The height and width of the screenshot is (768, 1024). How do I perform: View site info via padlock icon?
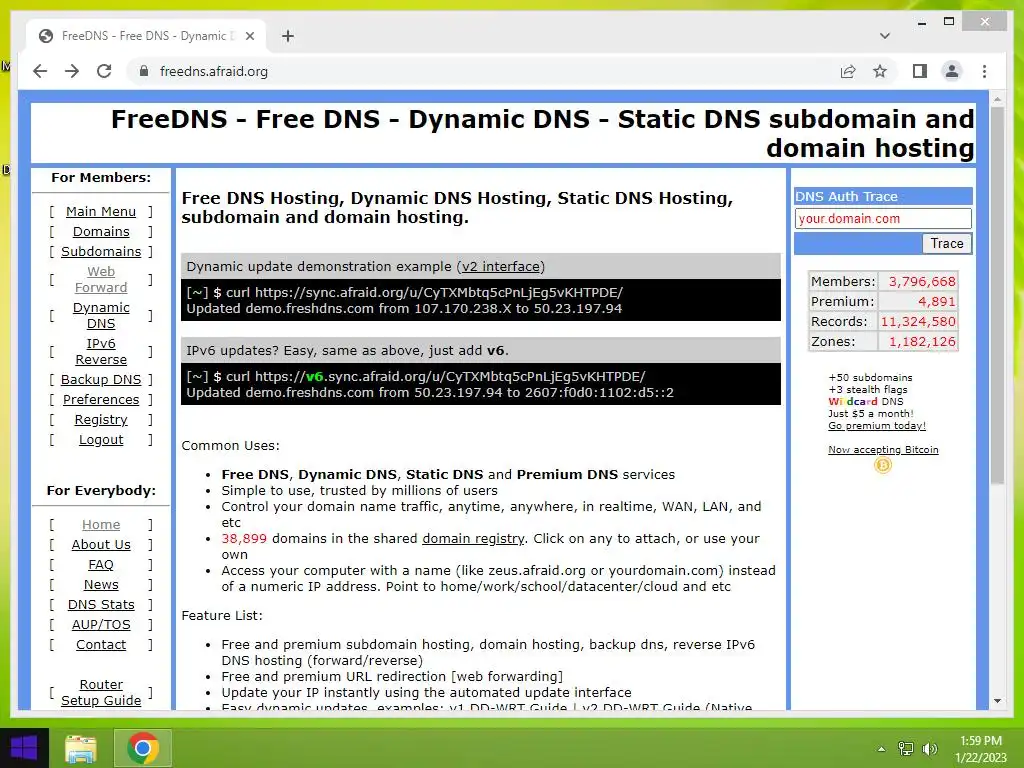144,71
